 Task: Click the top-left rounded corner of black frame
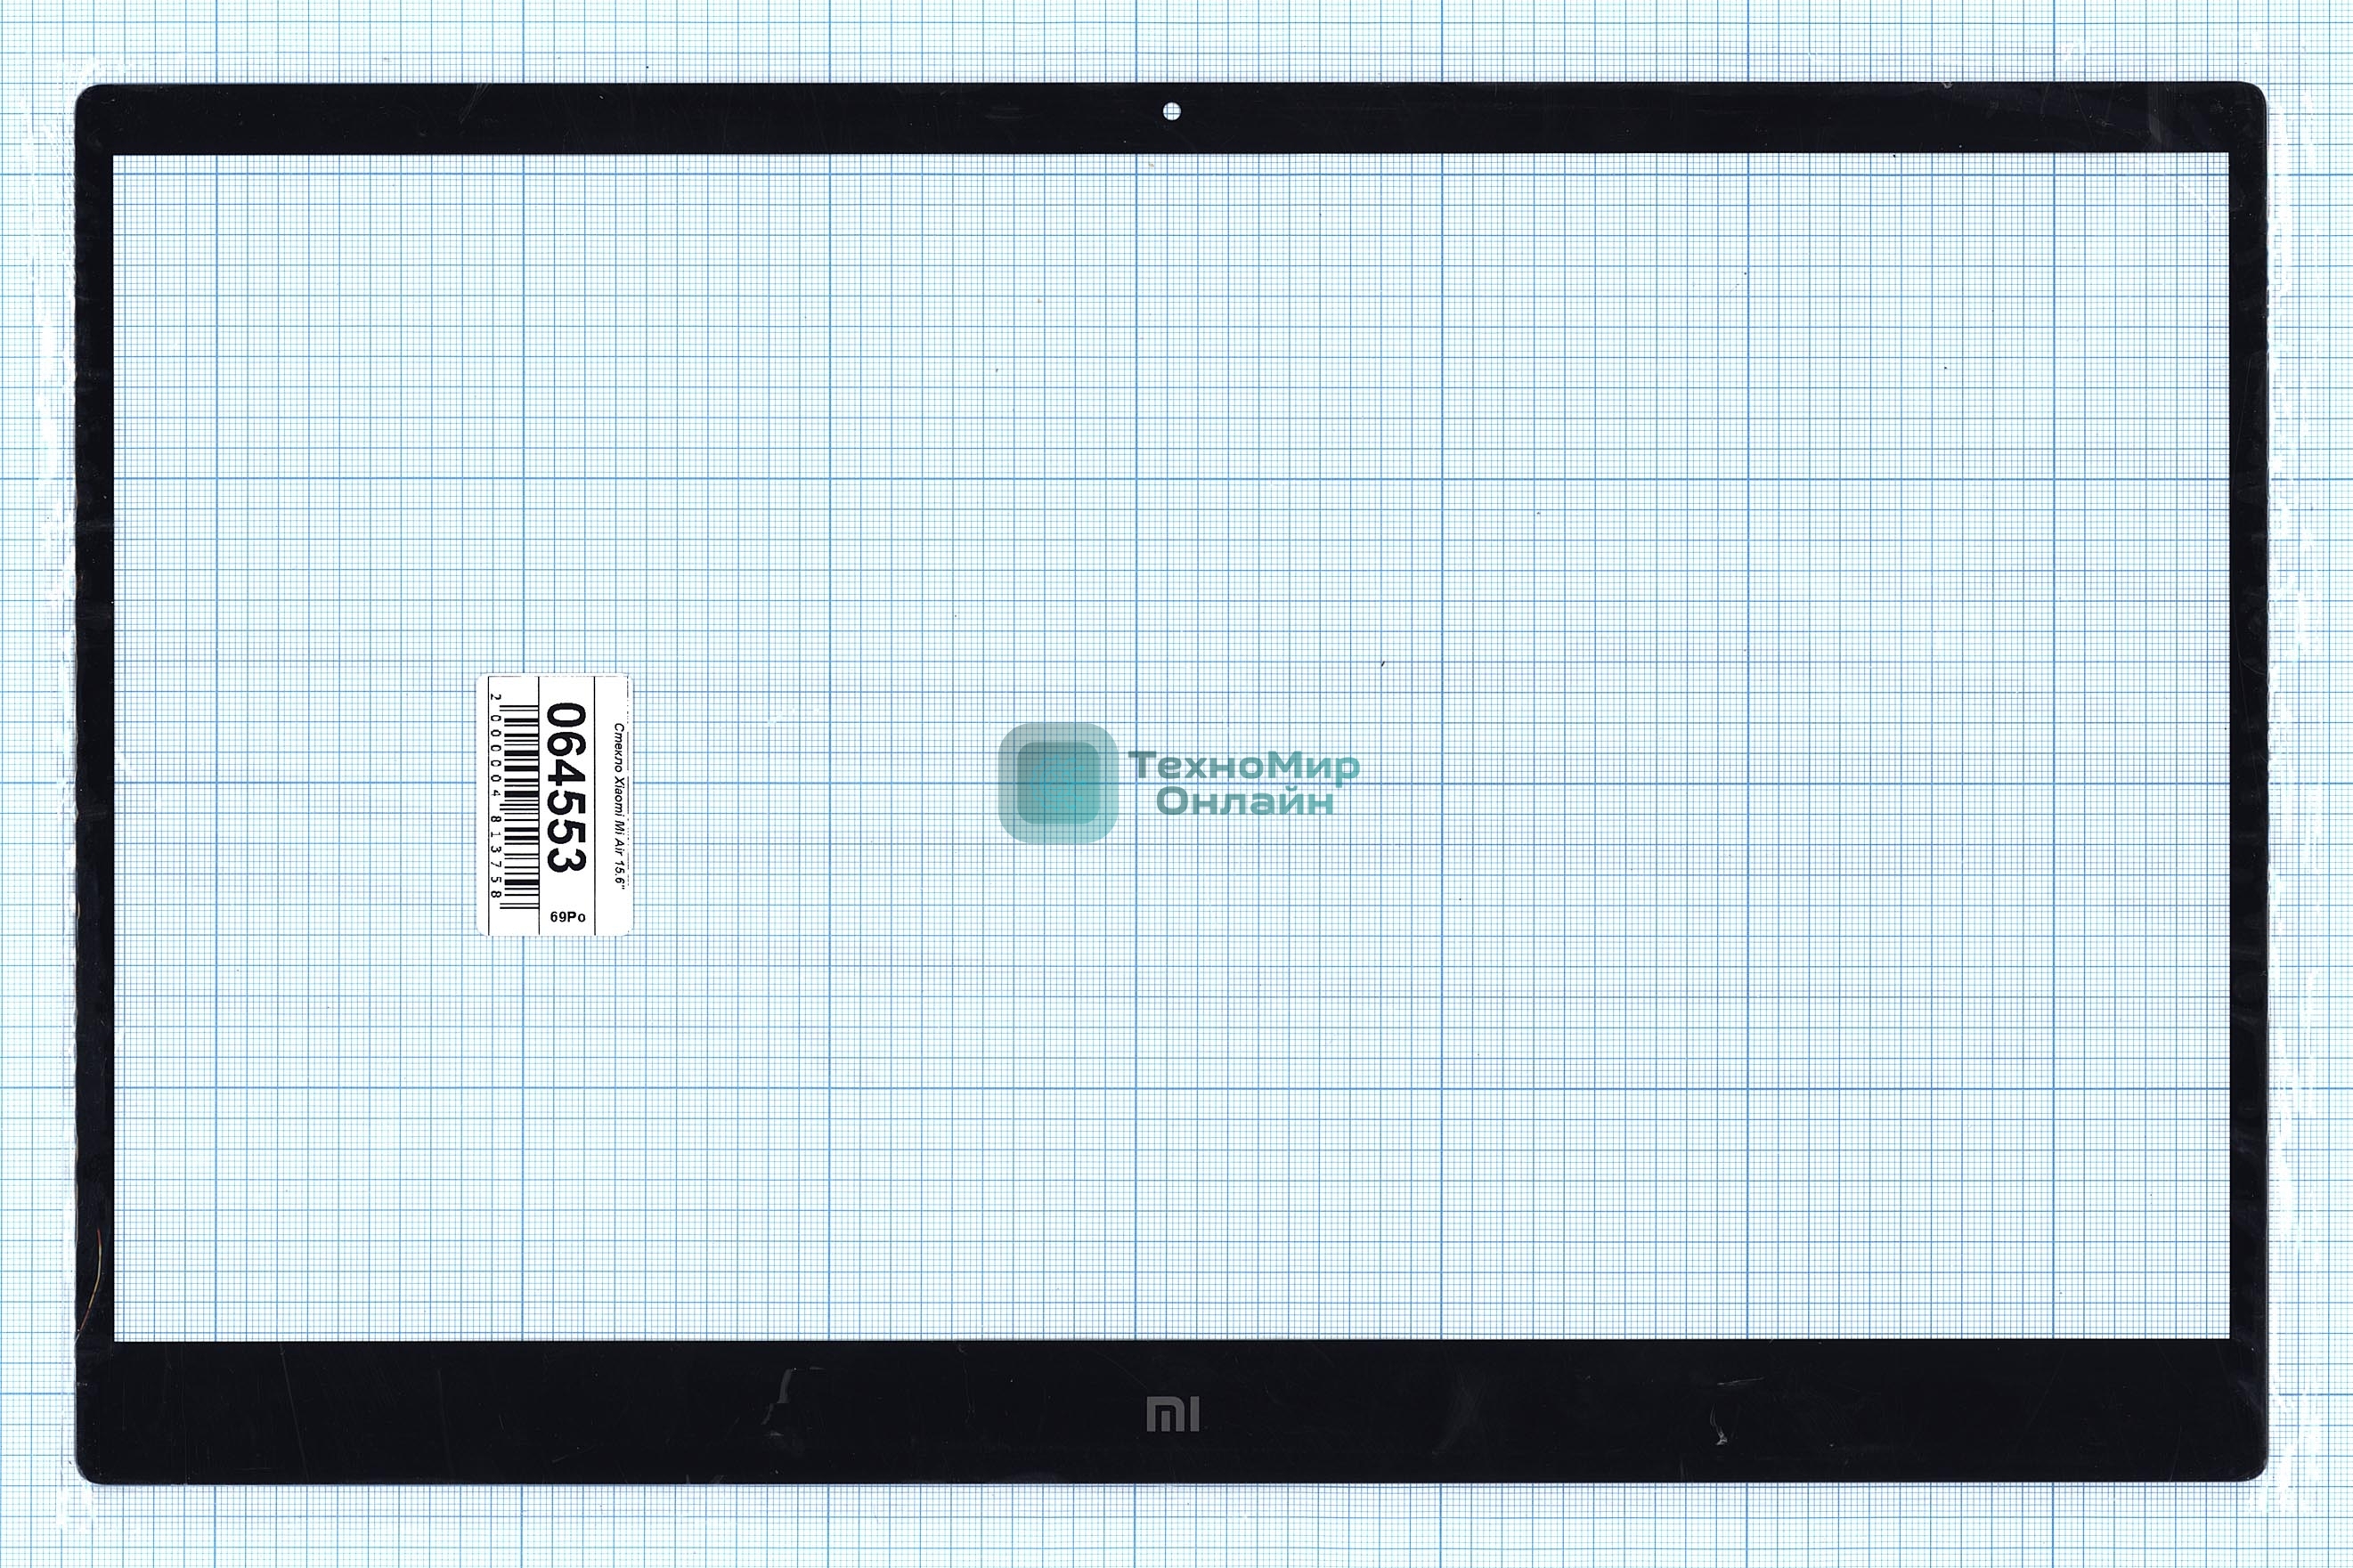pos(92,100)
